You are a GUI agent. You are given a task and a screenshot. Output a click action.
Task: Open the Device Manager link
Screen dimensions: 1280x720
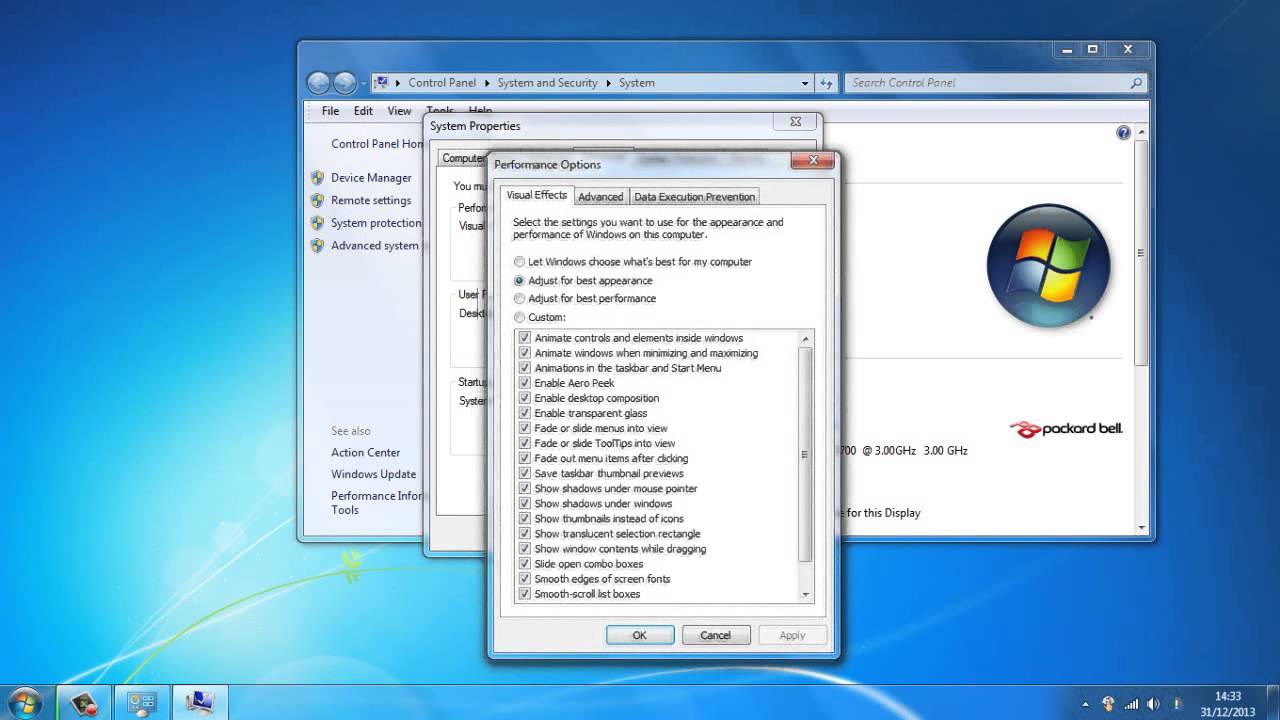click(x=371, y=178)
